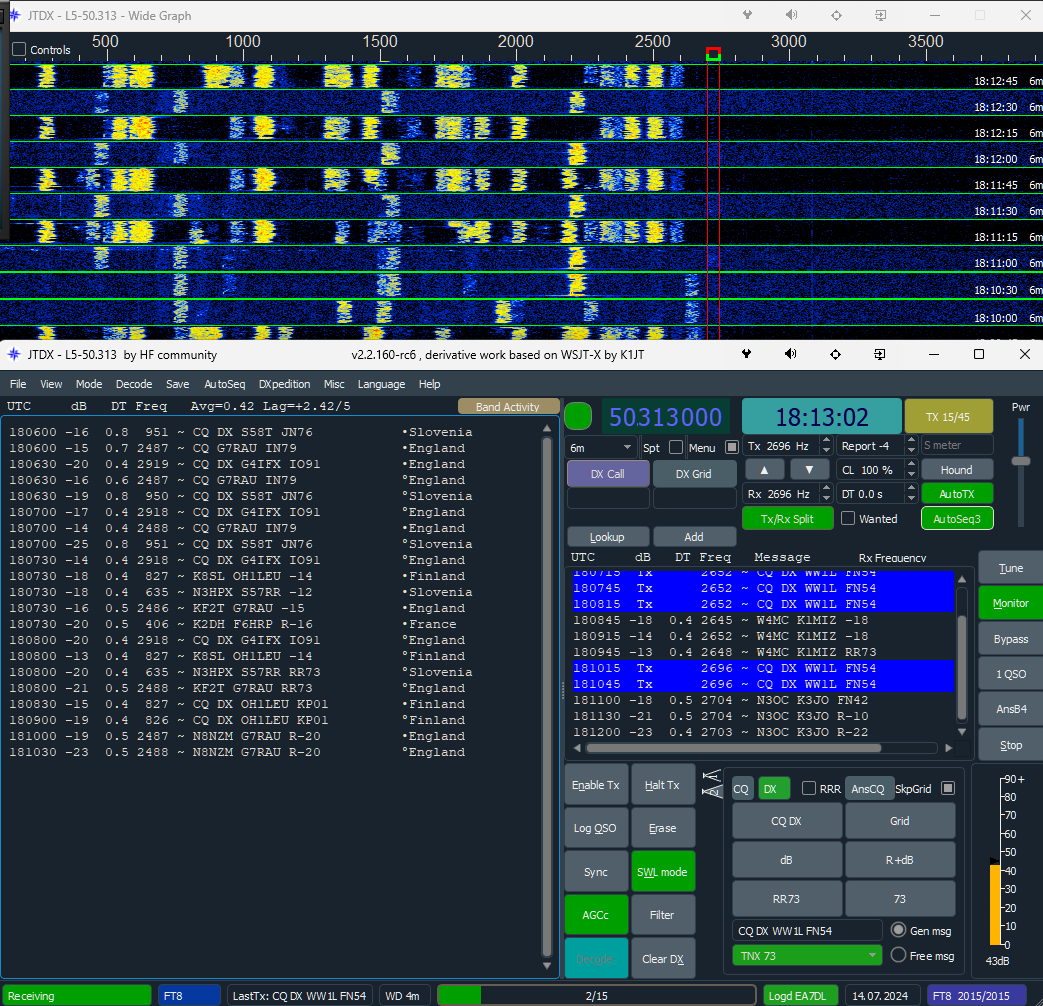Click the Lookup button
Image resolution: width=1043 pixels, height=1006 pixels.
[607, 536]
